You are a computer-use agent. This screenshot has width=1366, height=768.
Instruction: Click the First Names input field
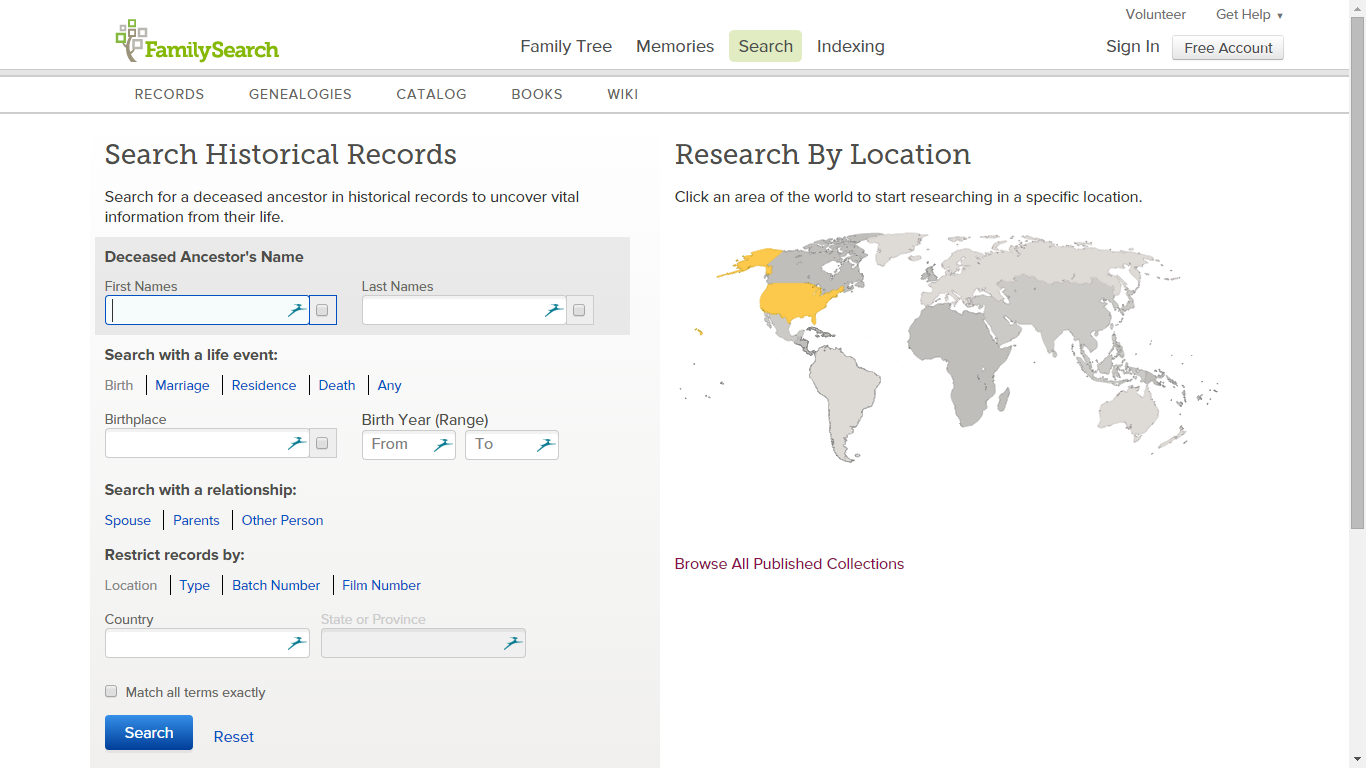pyautogui.click(x=207, y=310)
